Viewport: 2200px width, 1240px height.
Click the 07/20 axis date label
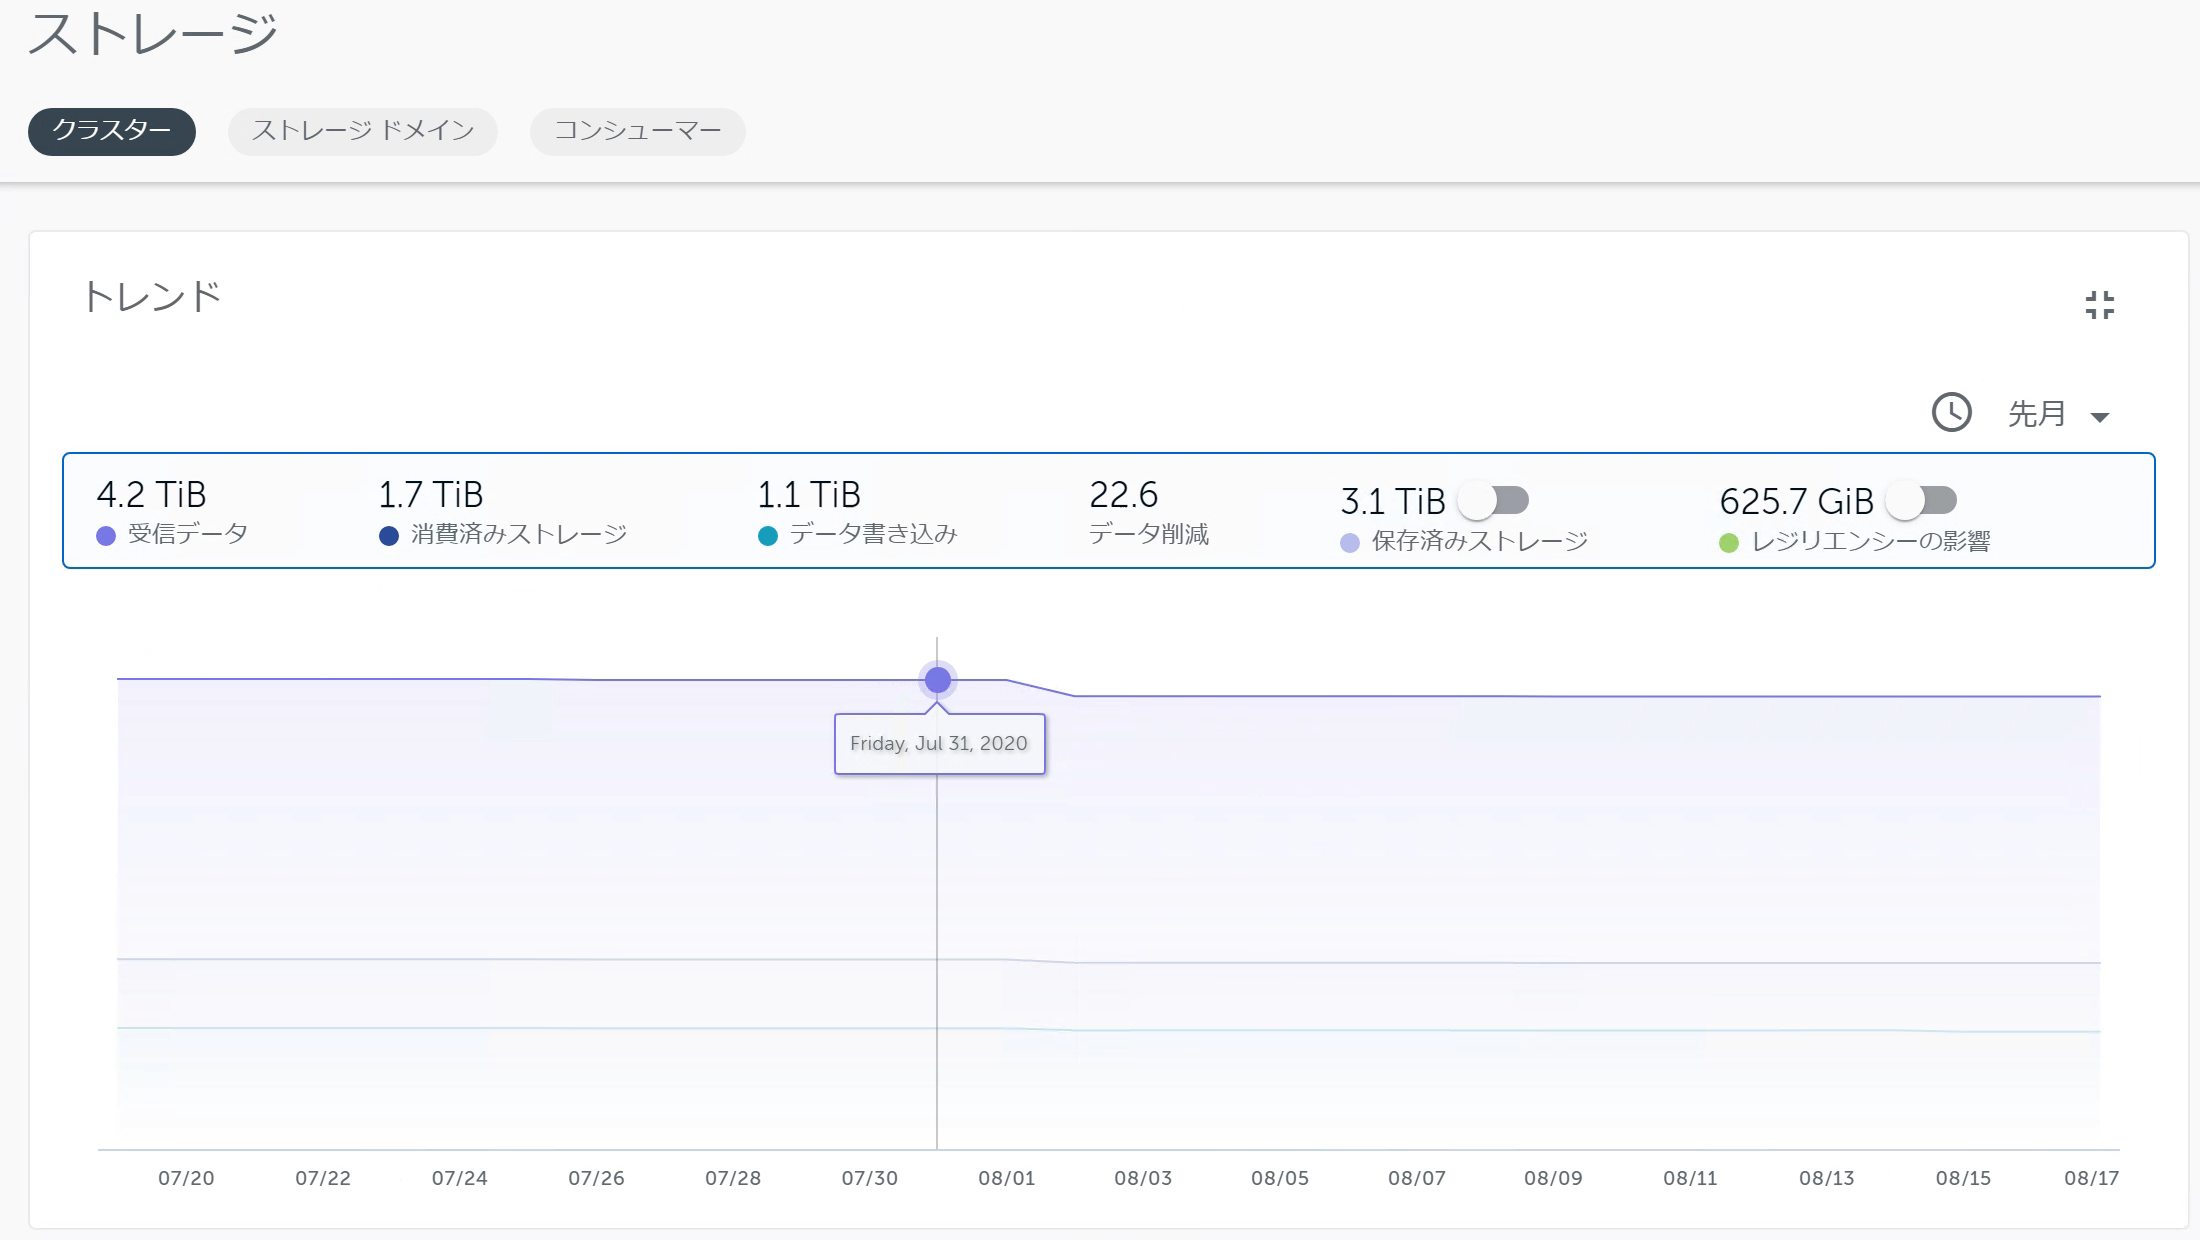coord(186,1178)
